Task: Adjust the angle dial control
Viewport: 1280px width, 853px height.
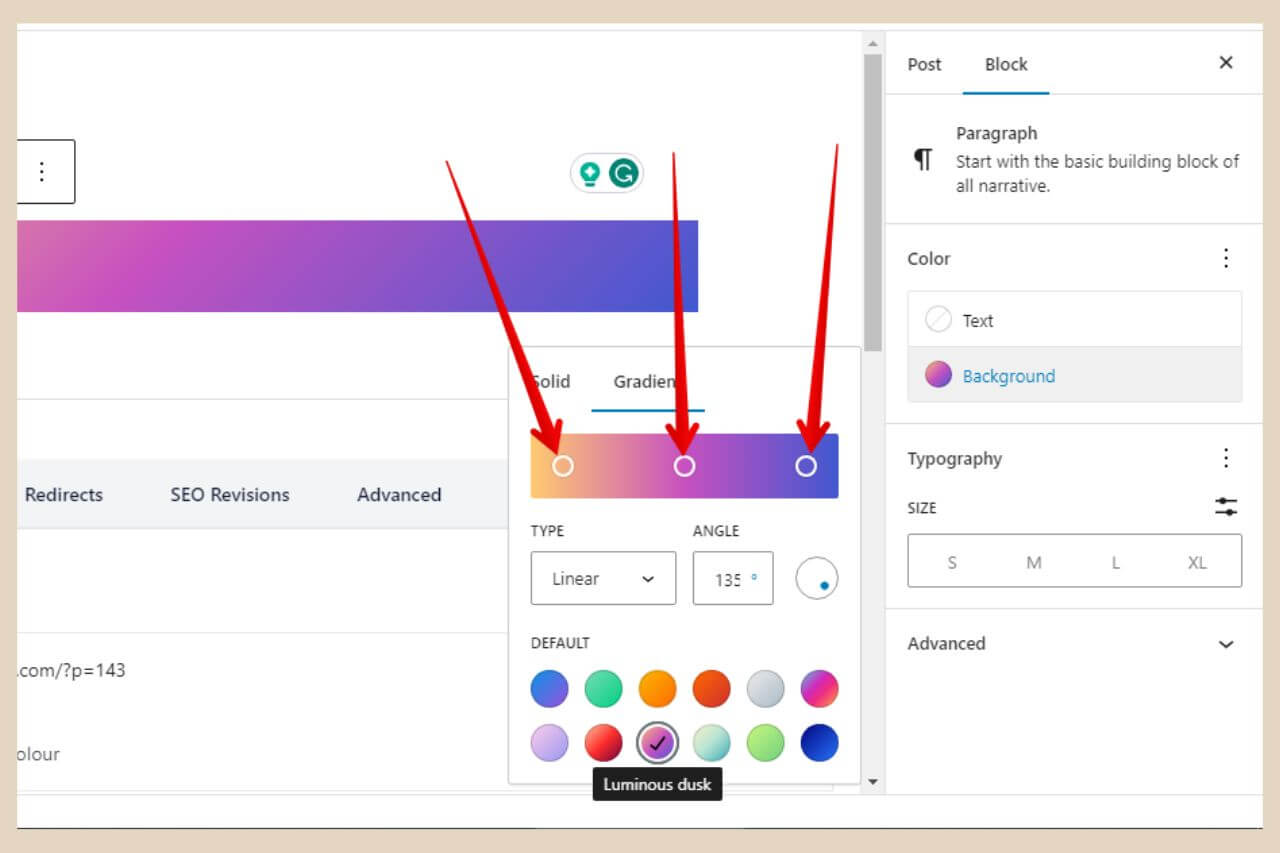Action: 817,578
